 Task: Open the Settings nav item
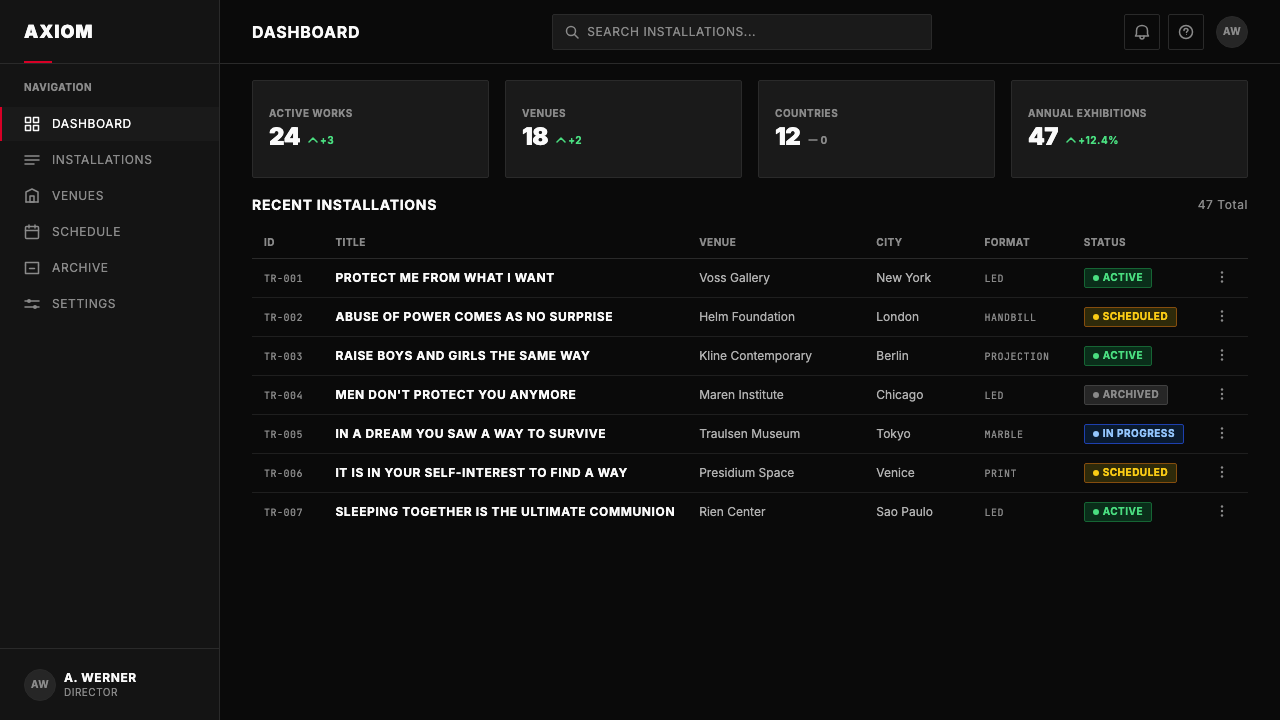[x=110, y=304]
